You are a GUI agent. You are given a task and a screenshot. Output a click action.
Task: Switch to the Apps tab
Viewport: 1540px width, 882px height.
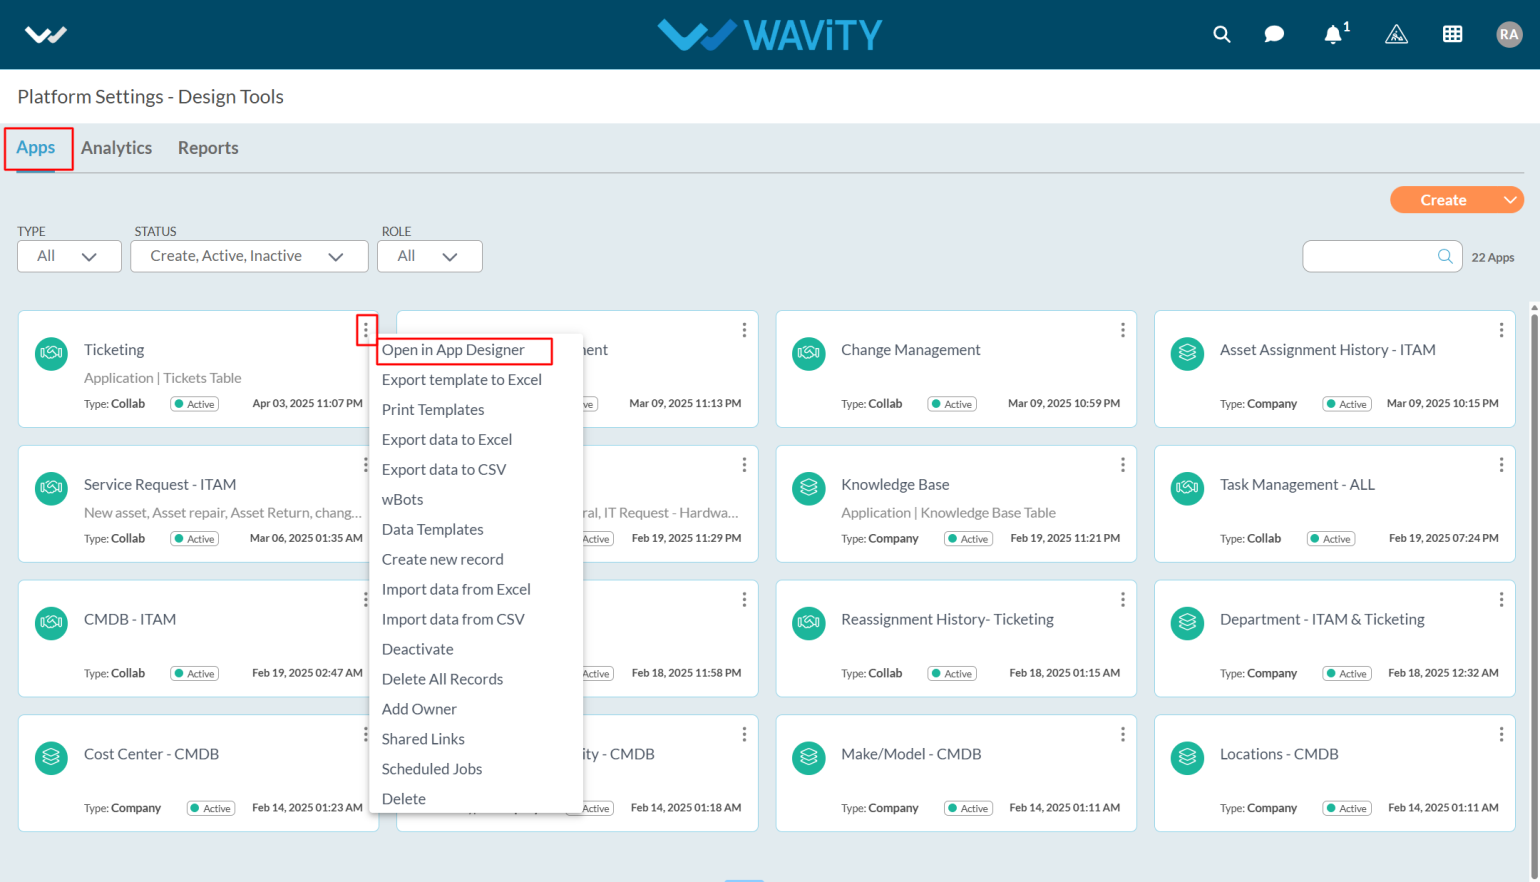pyautogui.click(x=36, y=148)
